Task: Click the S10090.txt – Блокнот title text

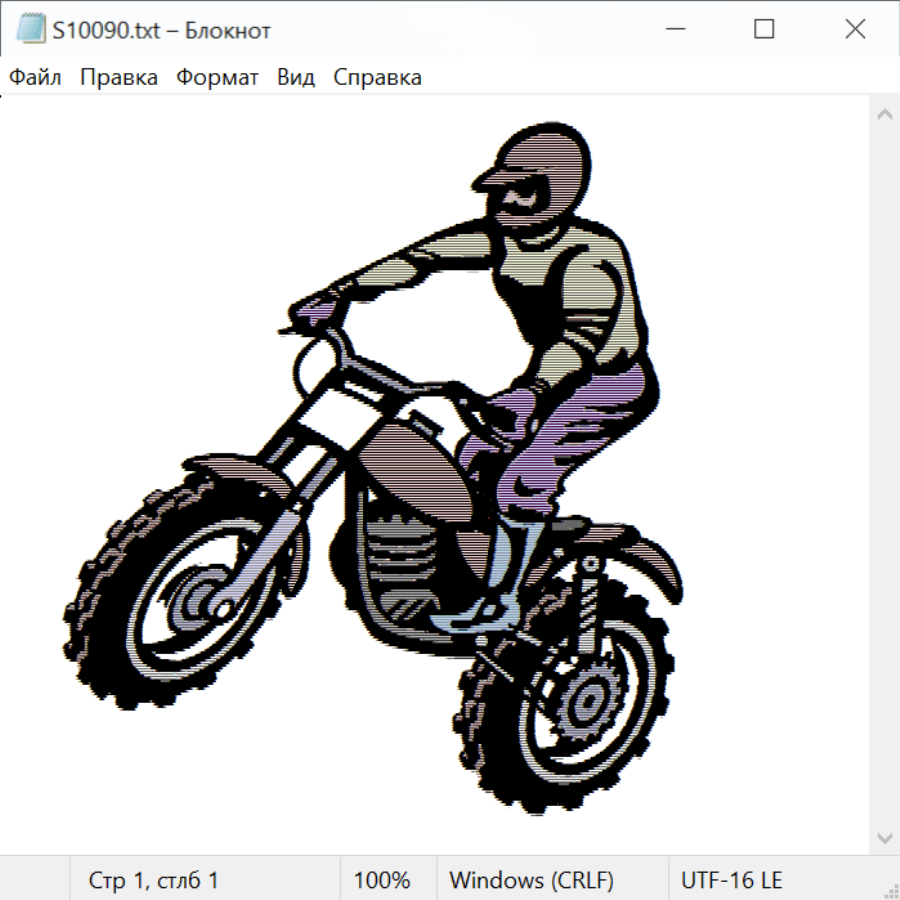Action: pyautogui.click(x=162, y=30)
